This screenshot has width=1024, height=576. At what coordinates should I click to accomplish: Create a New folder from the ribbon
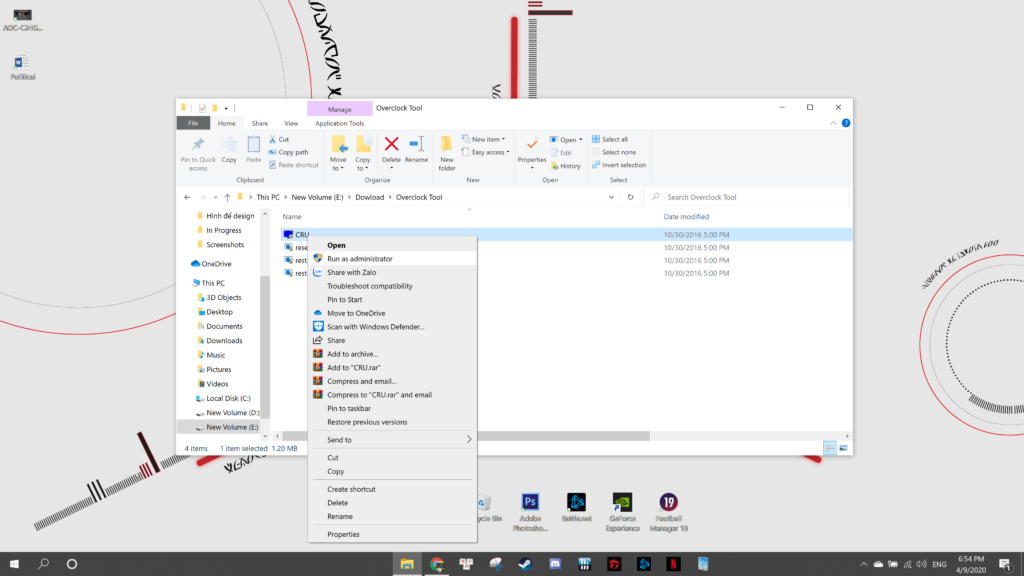(x=447, y=153)
